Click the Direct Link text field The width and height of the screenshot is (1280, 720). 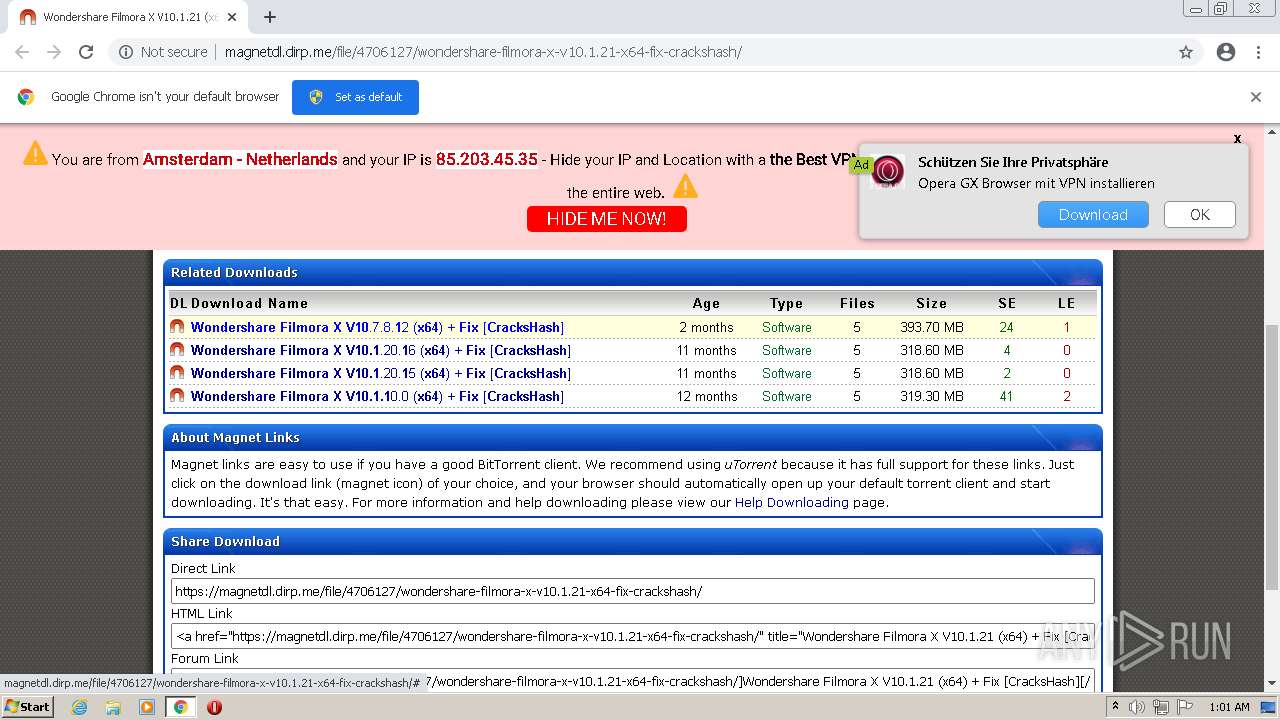pyautogui.click(x=633, y=591)
